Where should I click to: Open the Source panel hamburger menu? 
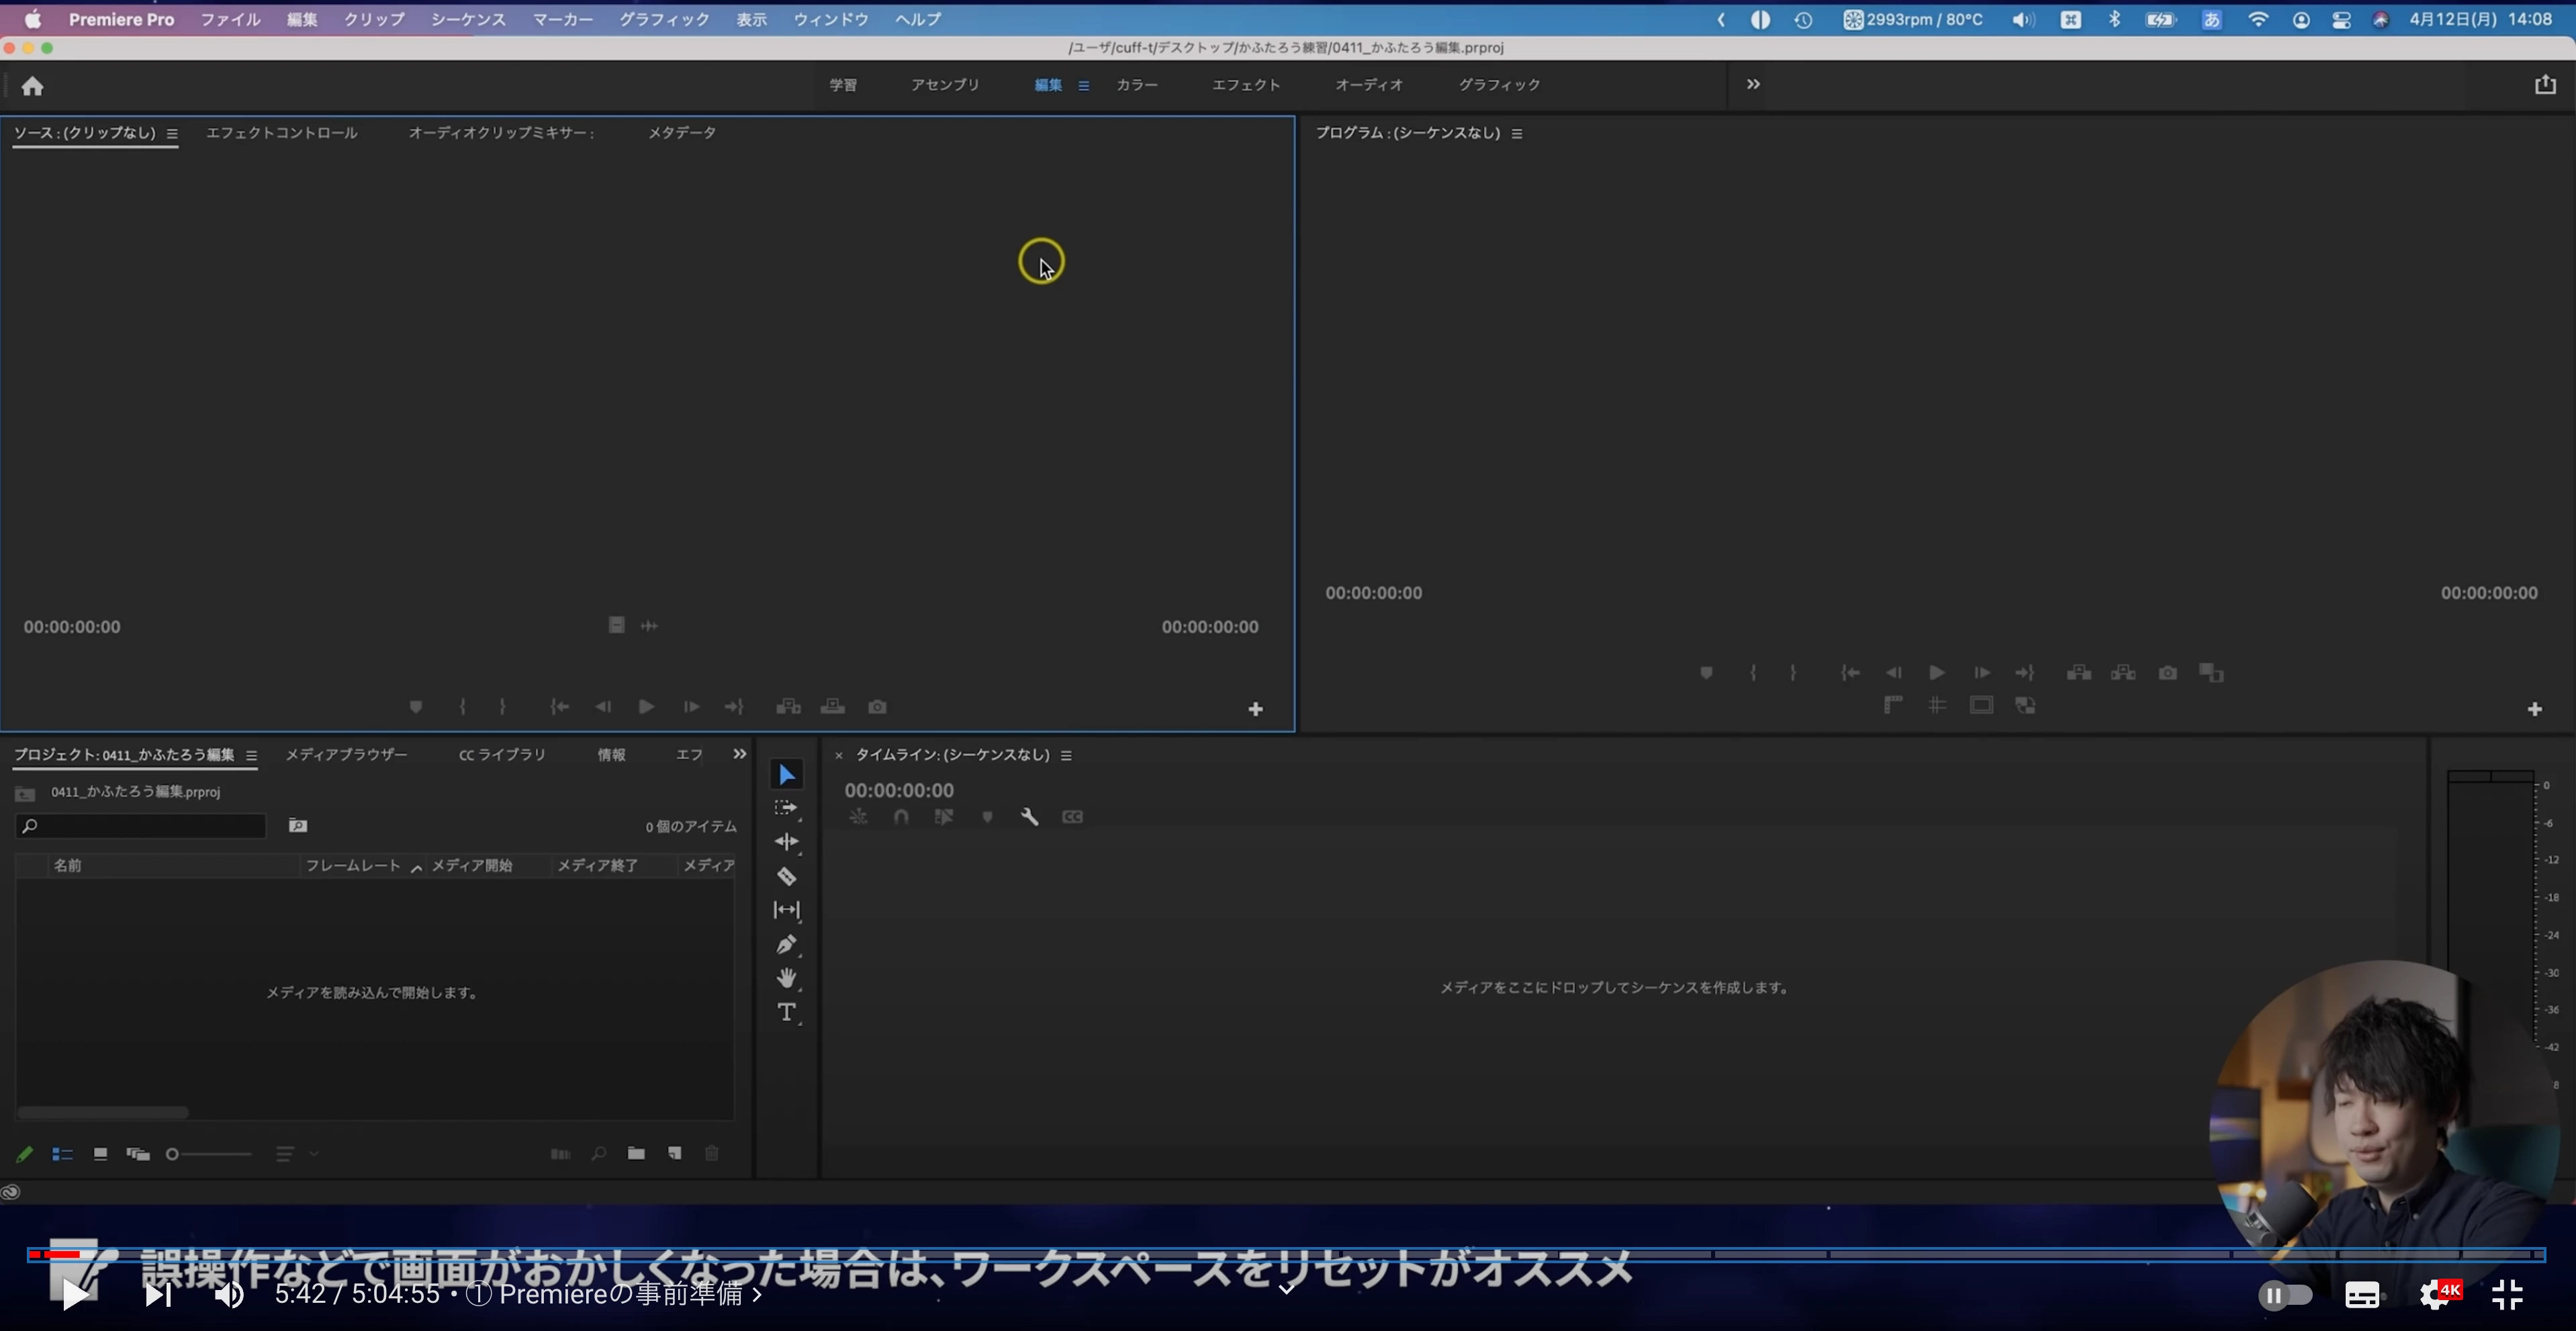click(x=172, y=133)
